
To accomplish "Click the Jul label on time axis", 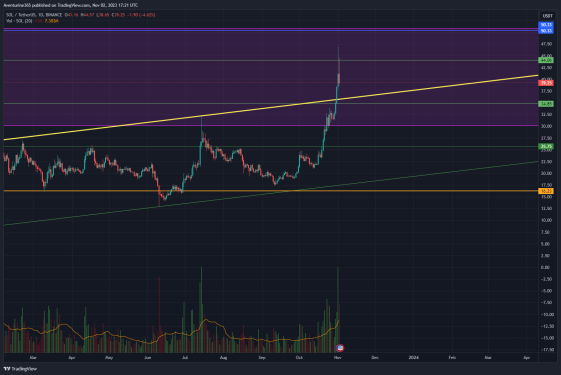I will (185, 357).
